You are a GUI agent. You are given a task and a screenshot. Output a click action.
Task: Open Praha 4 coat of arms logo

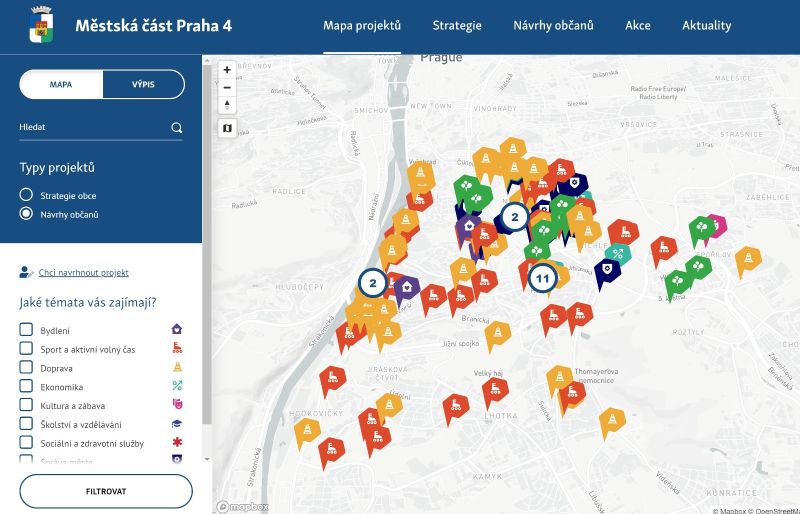click(41, 25)
